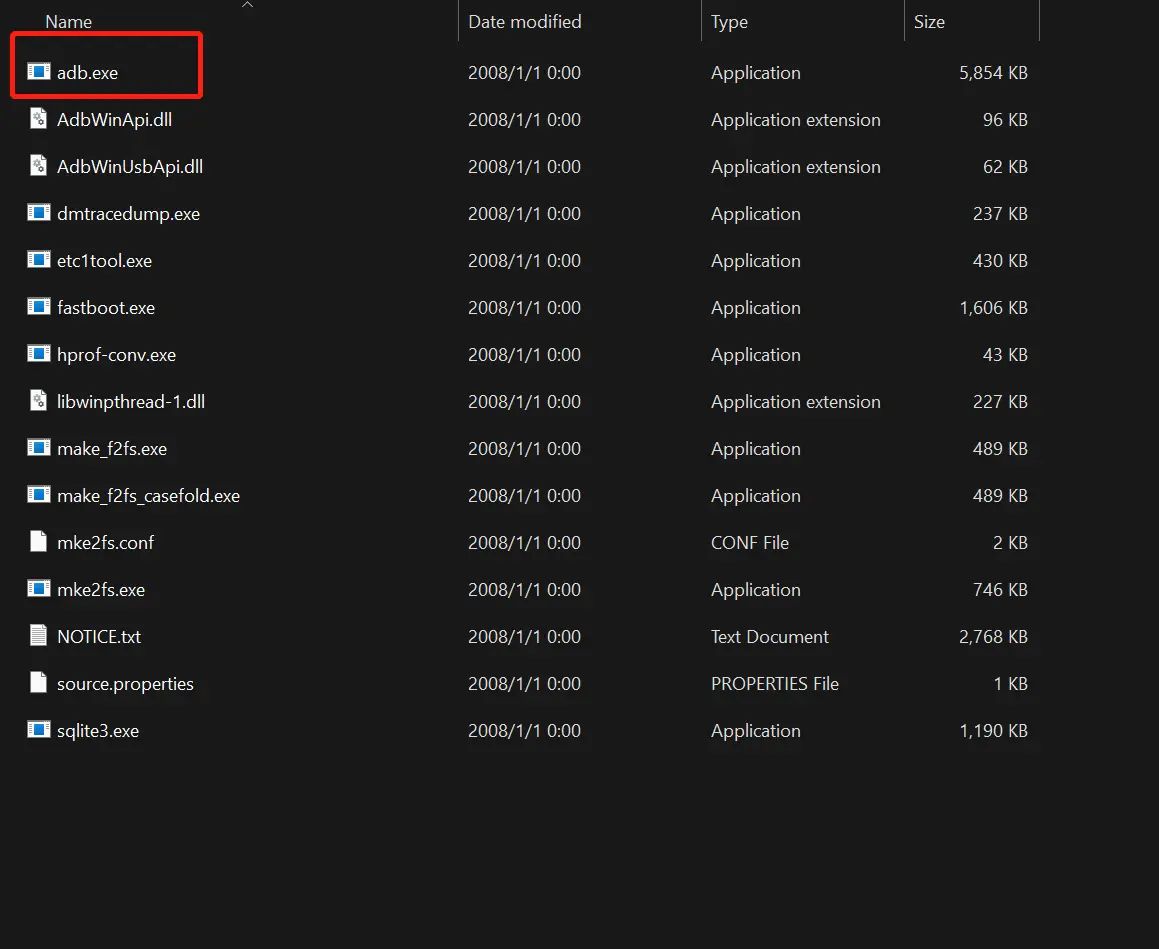Select the AdbWinUsbApi.dll file icon
Image resolution: width=1159 pixels, height=949 pixels.
pyautogui.click(x=38, y=166)
